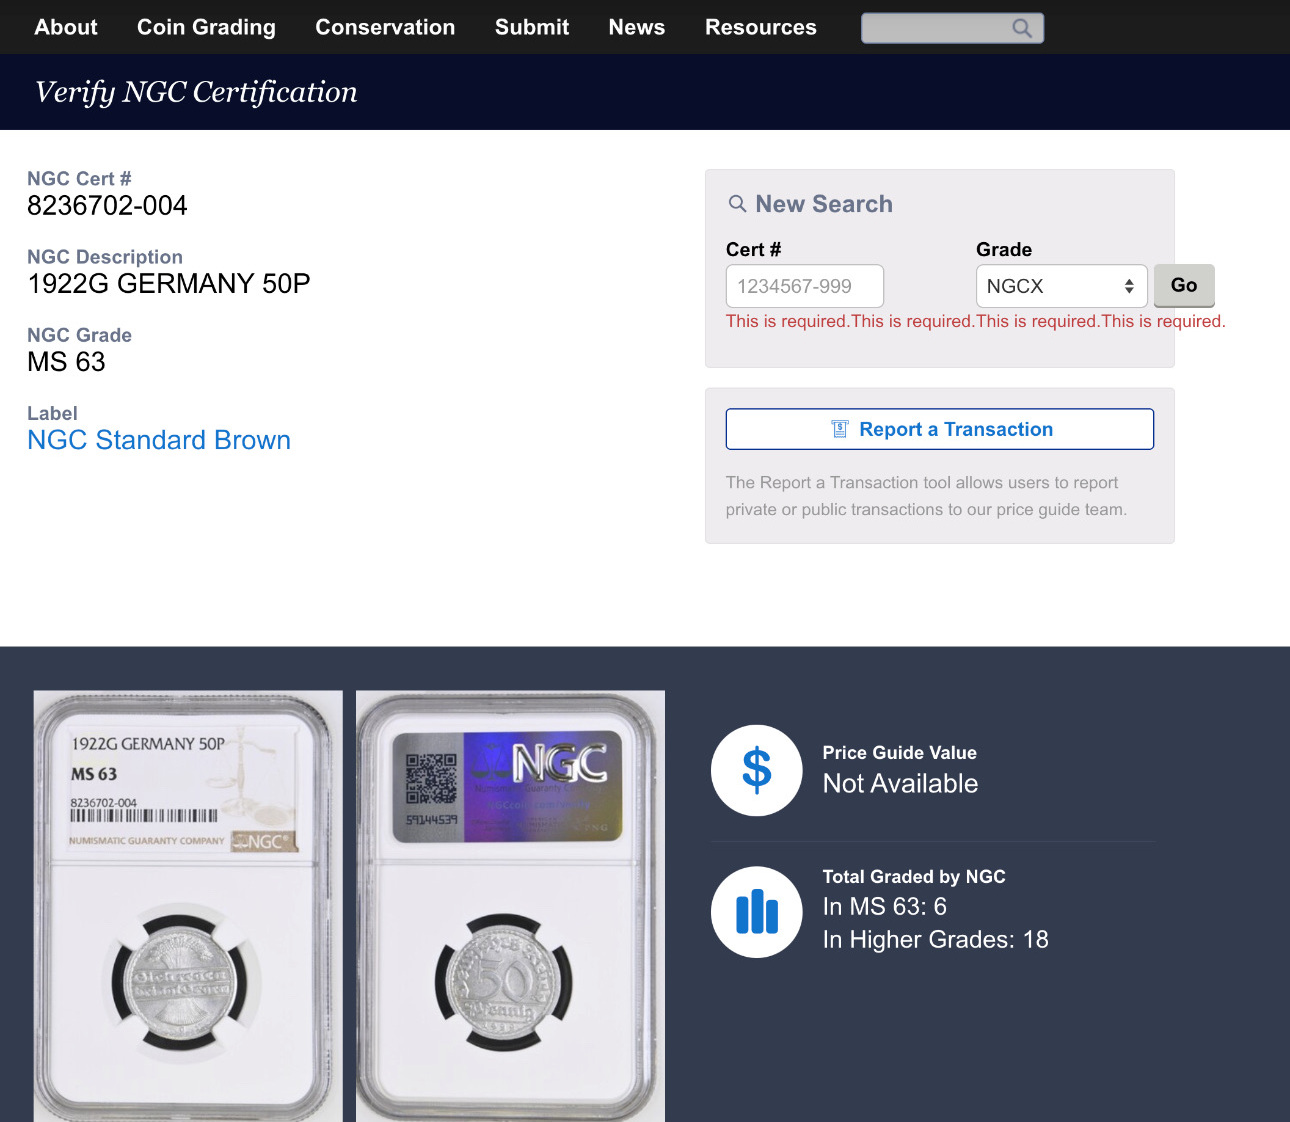Open the Conservation menu
Image resolution: width=1290 pixels, height=1122 pixels.
(x=385, y=27)
